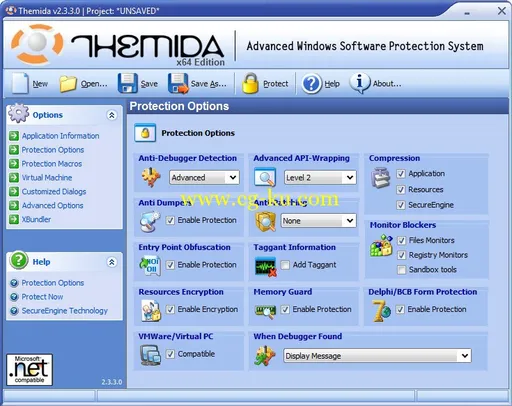
Task: Enable Sandbox tools checkbox
Action: [402, 270]
